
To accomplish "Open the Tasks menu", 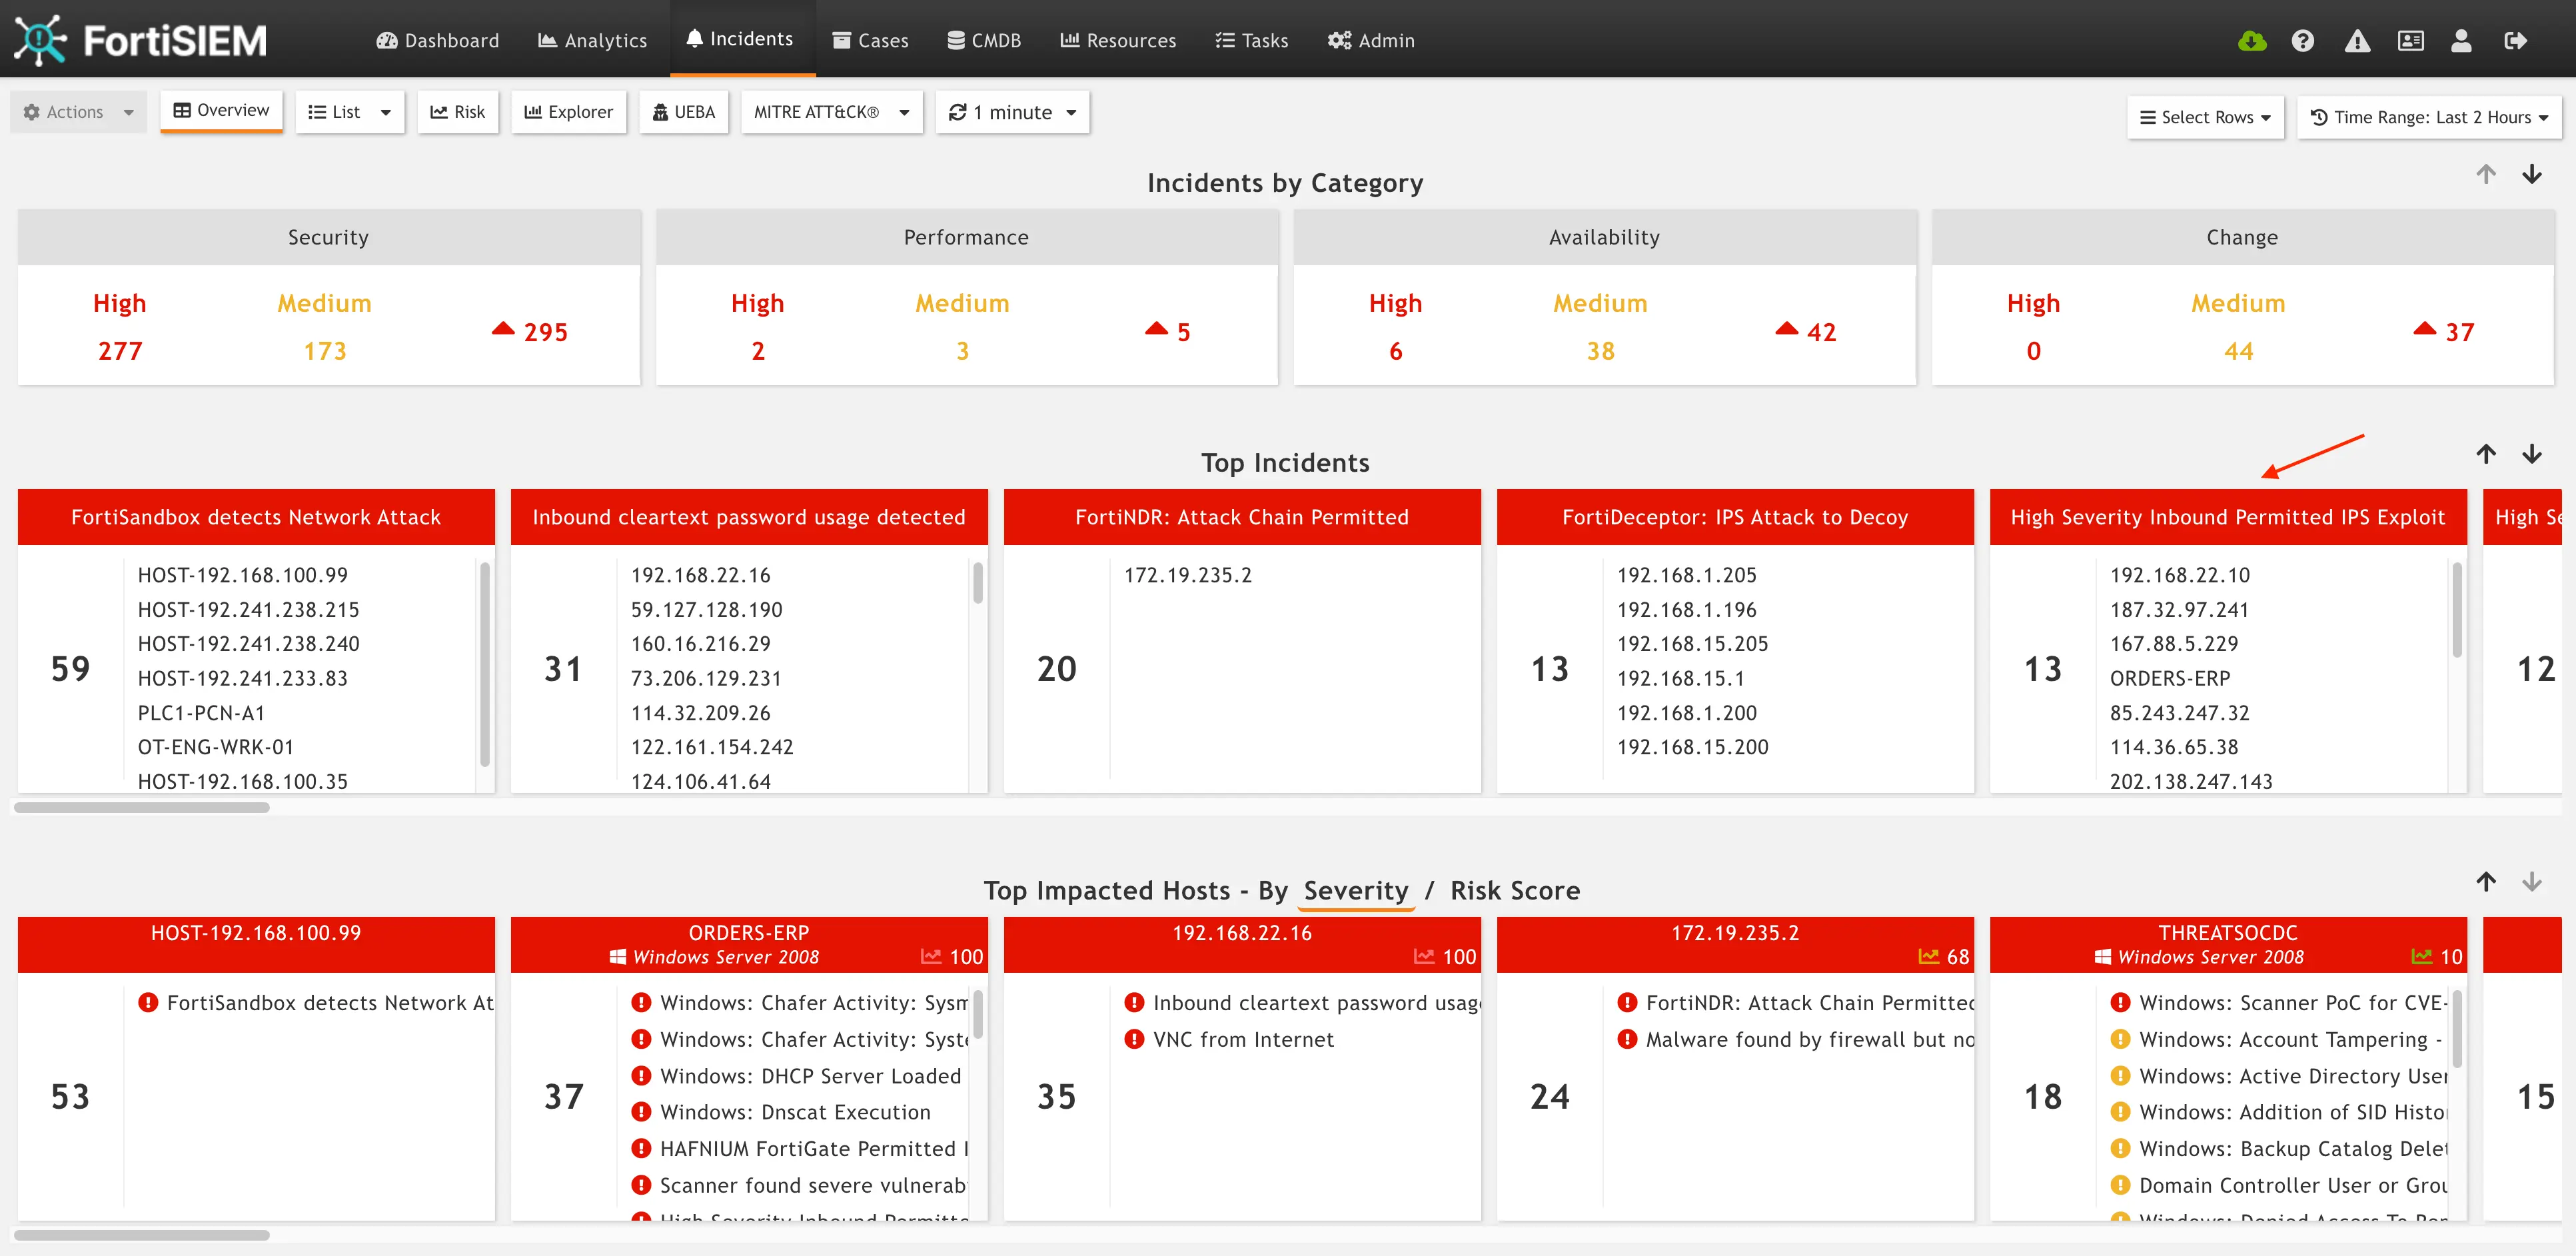I will point(1251,40).
